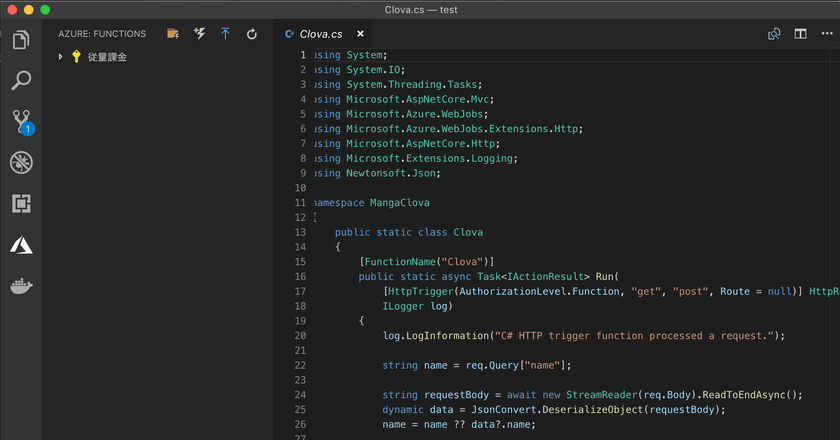Open the Extensions view in activity bar
This screenshot has height=440, width=840.
(21, 204)
